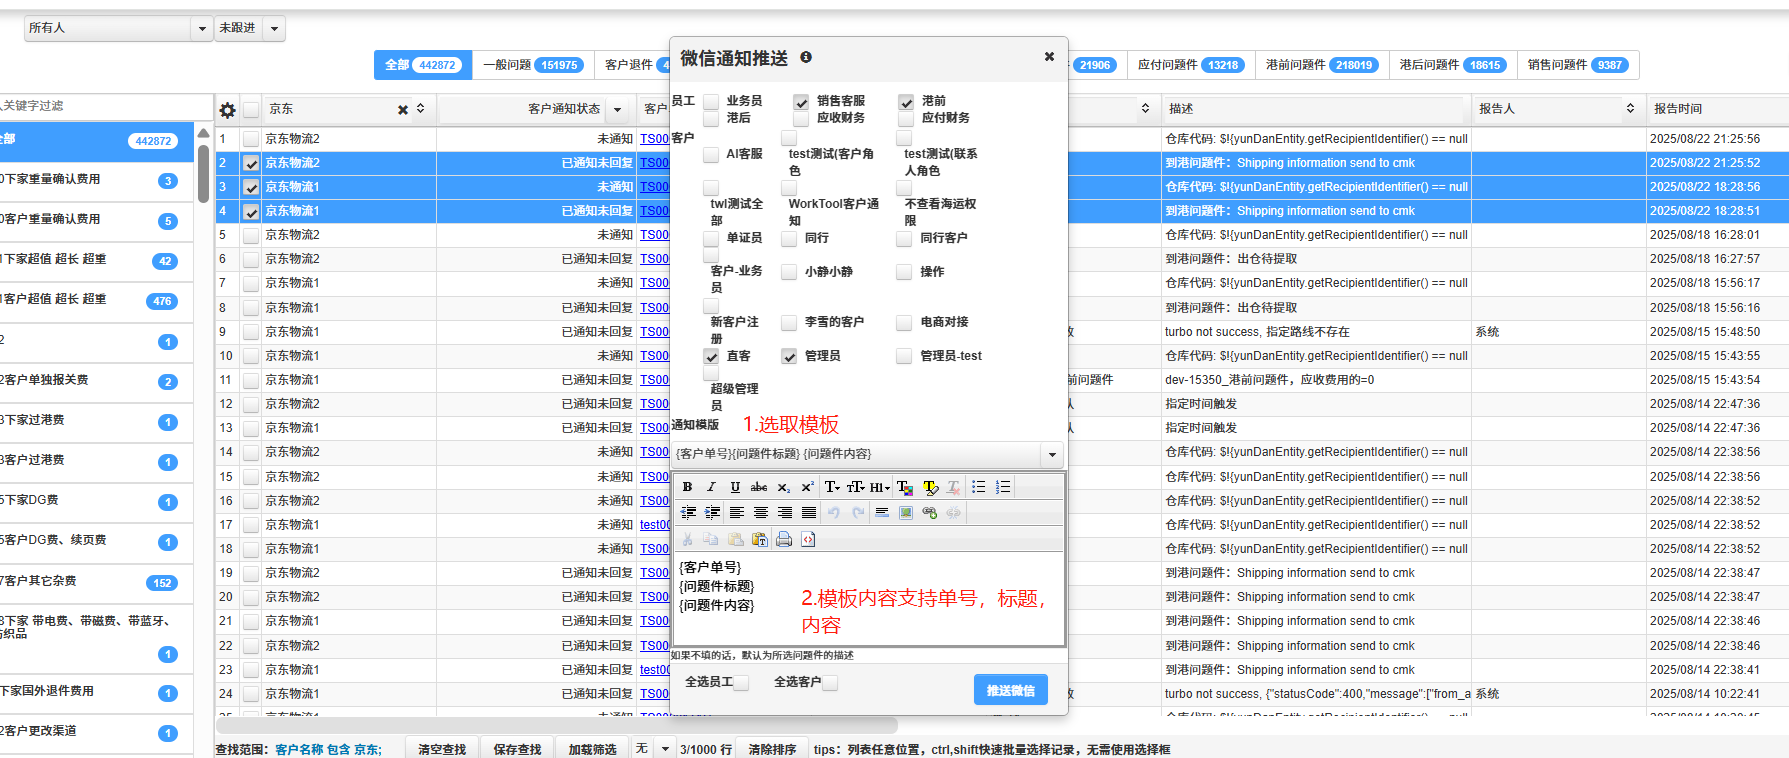Viewport: 1789px width, 758px height.
Task: Click the 清除排序 button
Action: tap(772, 749)
